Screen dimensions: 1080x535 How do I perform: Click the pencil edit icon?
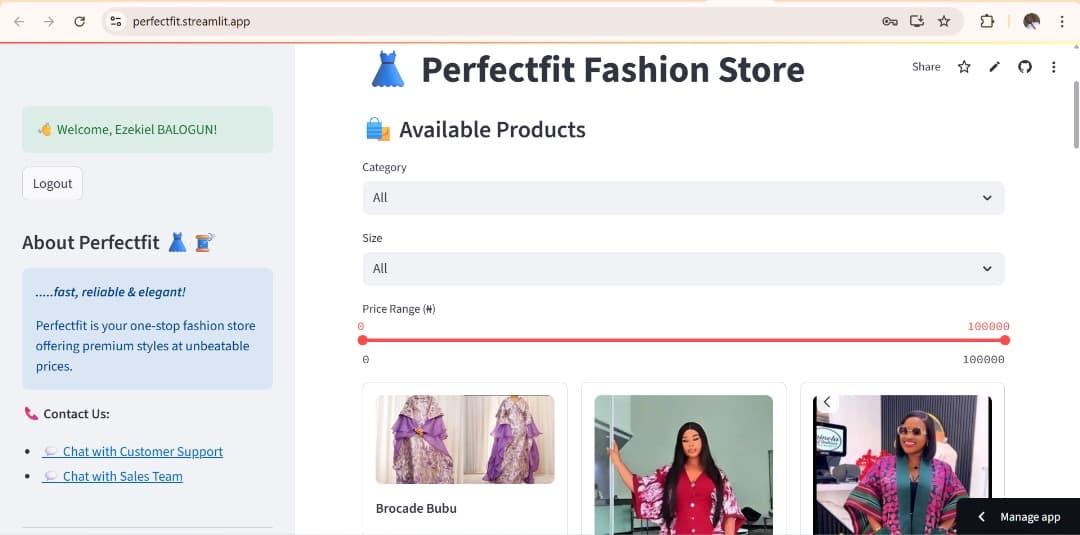[x=994, y=67]
